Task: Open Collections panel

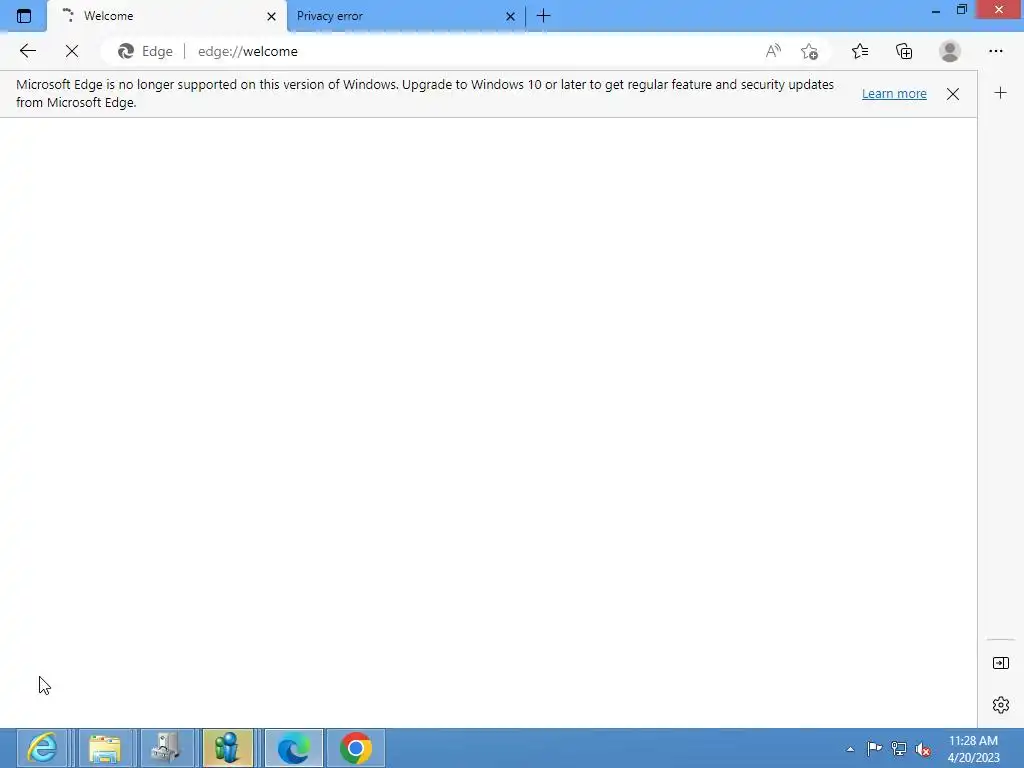Action: [904, 51]
